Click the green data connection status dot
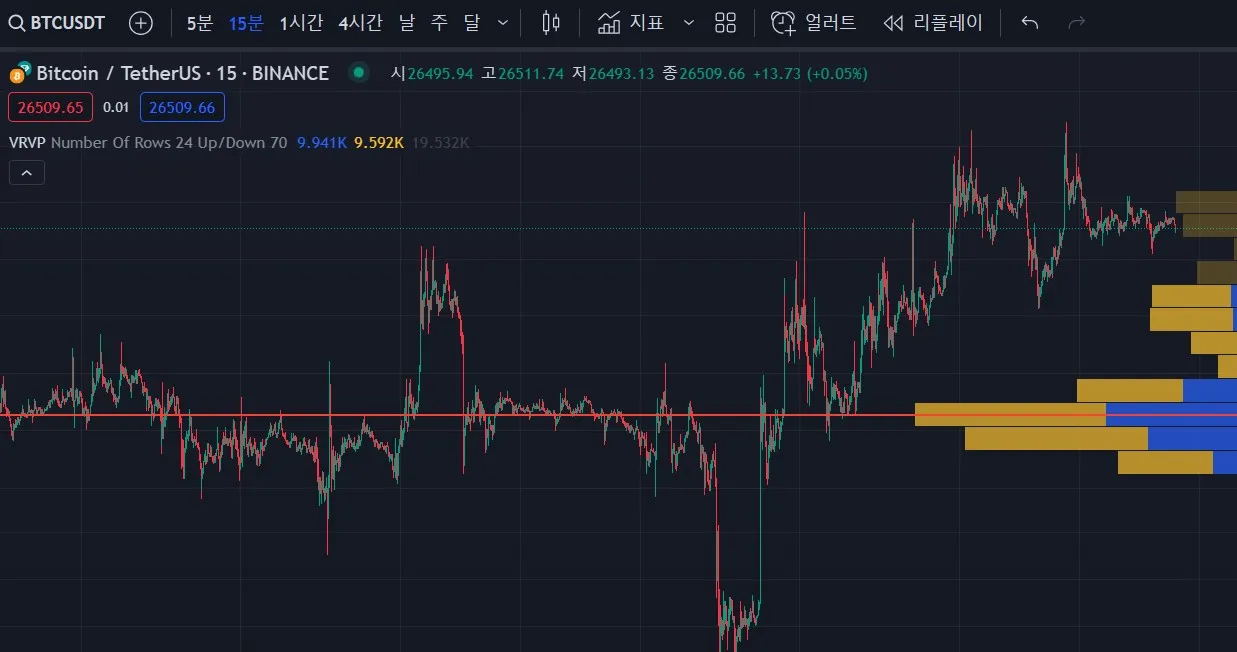The height and width of the screenshot is (652, 1237). pyautogui.click(x=358, y=73)
